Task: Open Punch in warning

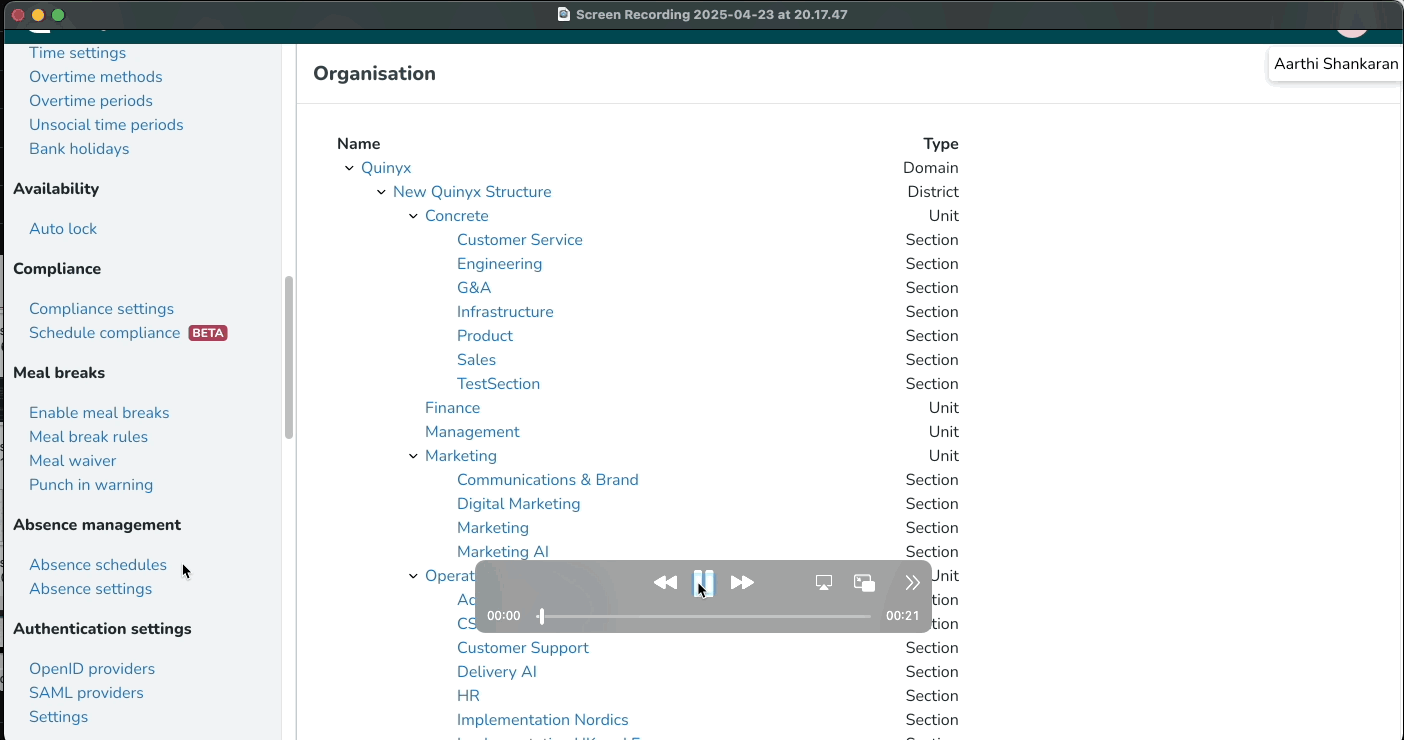Action: click(91, 485)
